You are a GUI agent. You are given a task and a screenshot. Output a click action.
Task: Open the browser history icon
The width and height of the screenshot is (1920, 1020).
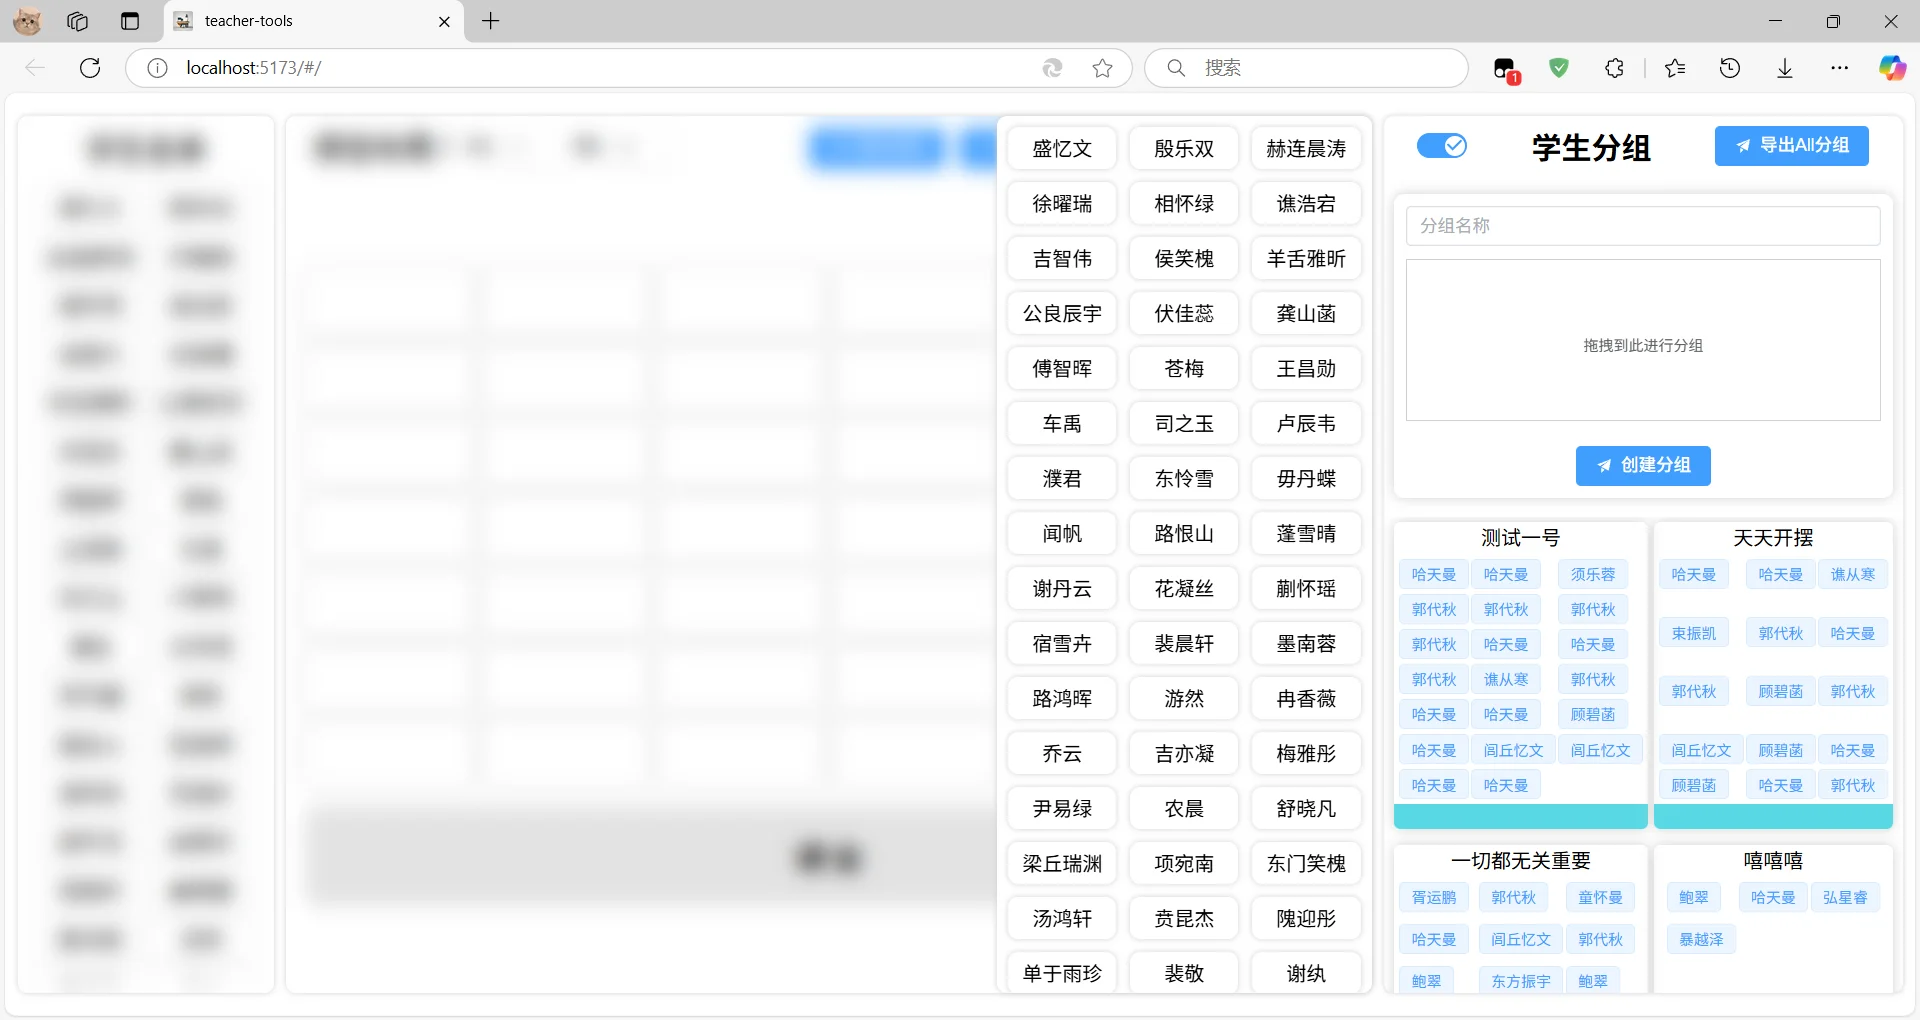coord(1730,68)
